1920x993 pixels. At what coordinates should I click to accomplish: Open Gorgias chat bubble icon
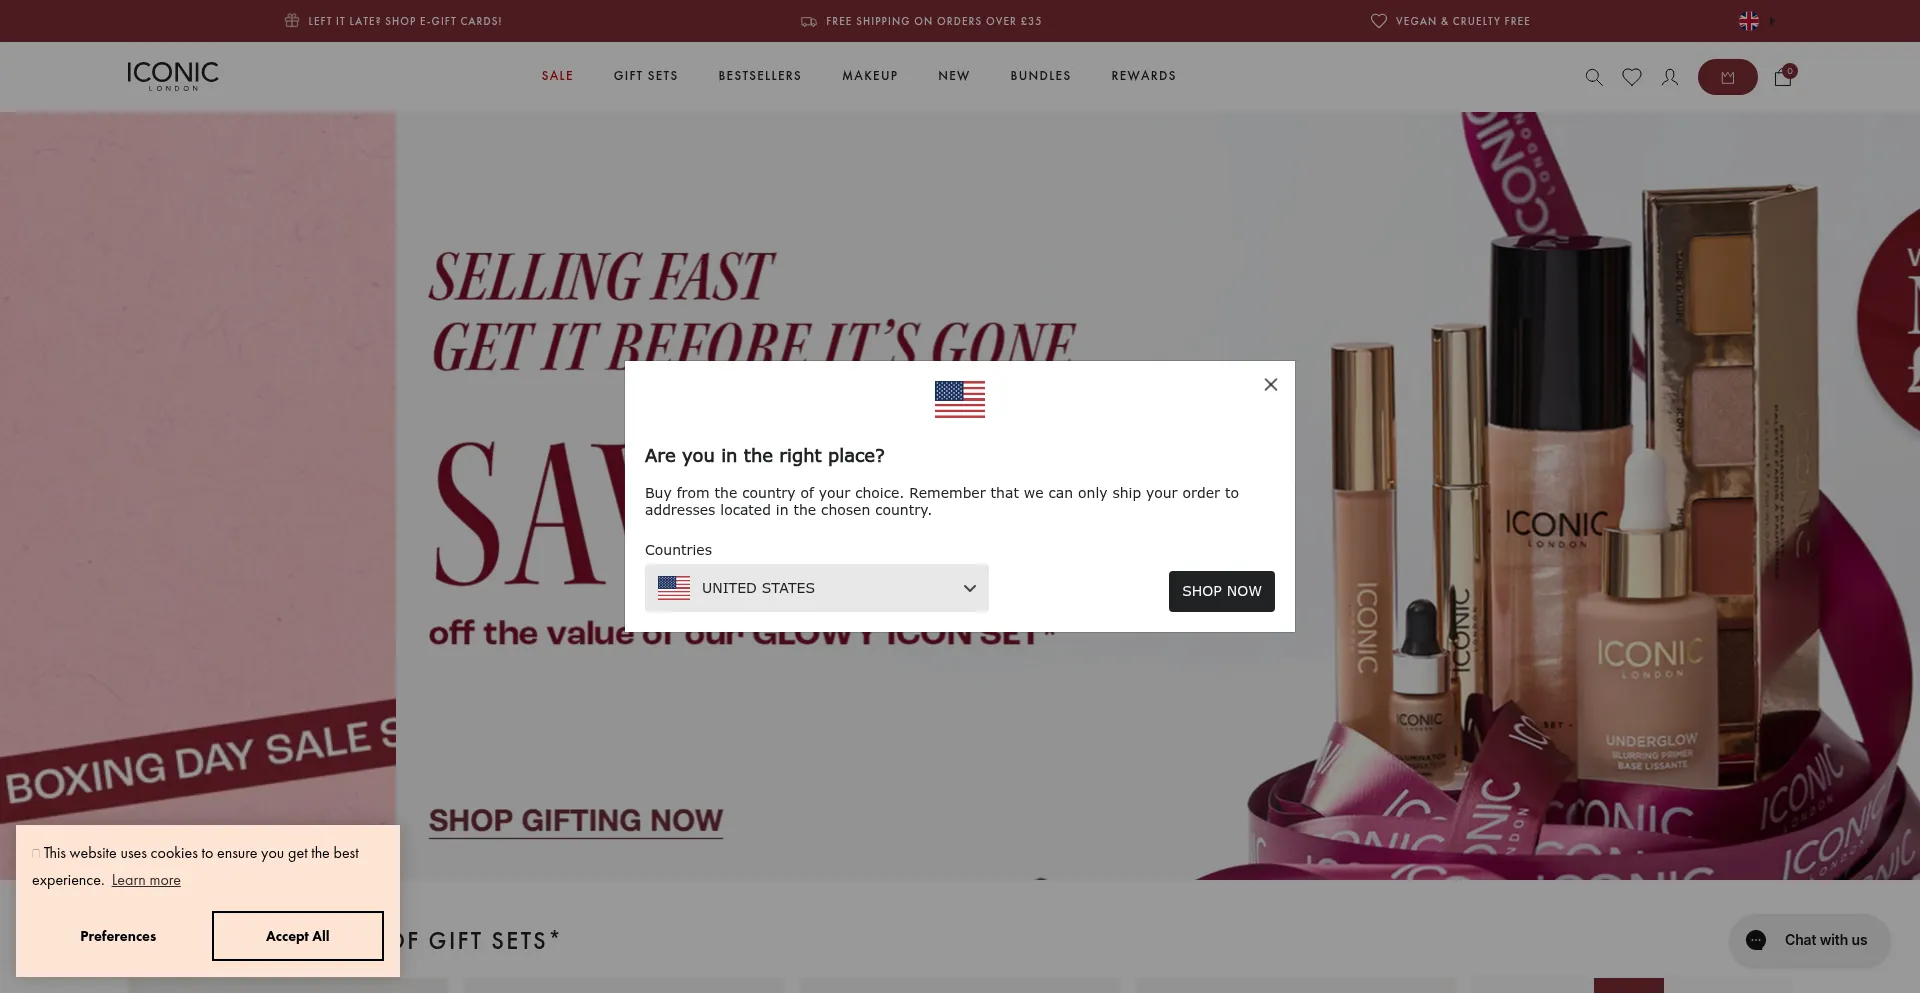pos(1756,940)
